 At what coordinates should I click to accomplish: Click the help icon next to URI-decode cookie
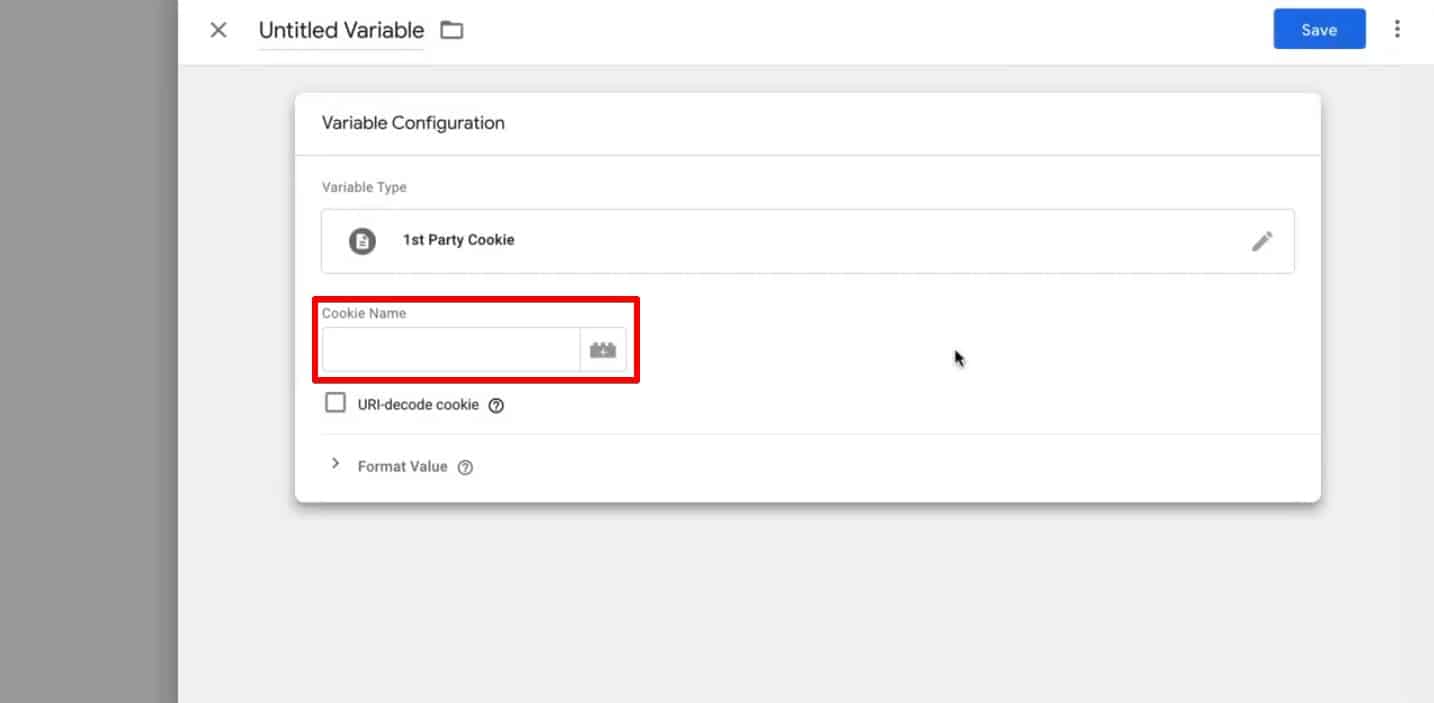coord(497,404)
